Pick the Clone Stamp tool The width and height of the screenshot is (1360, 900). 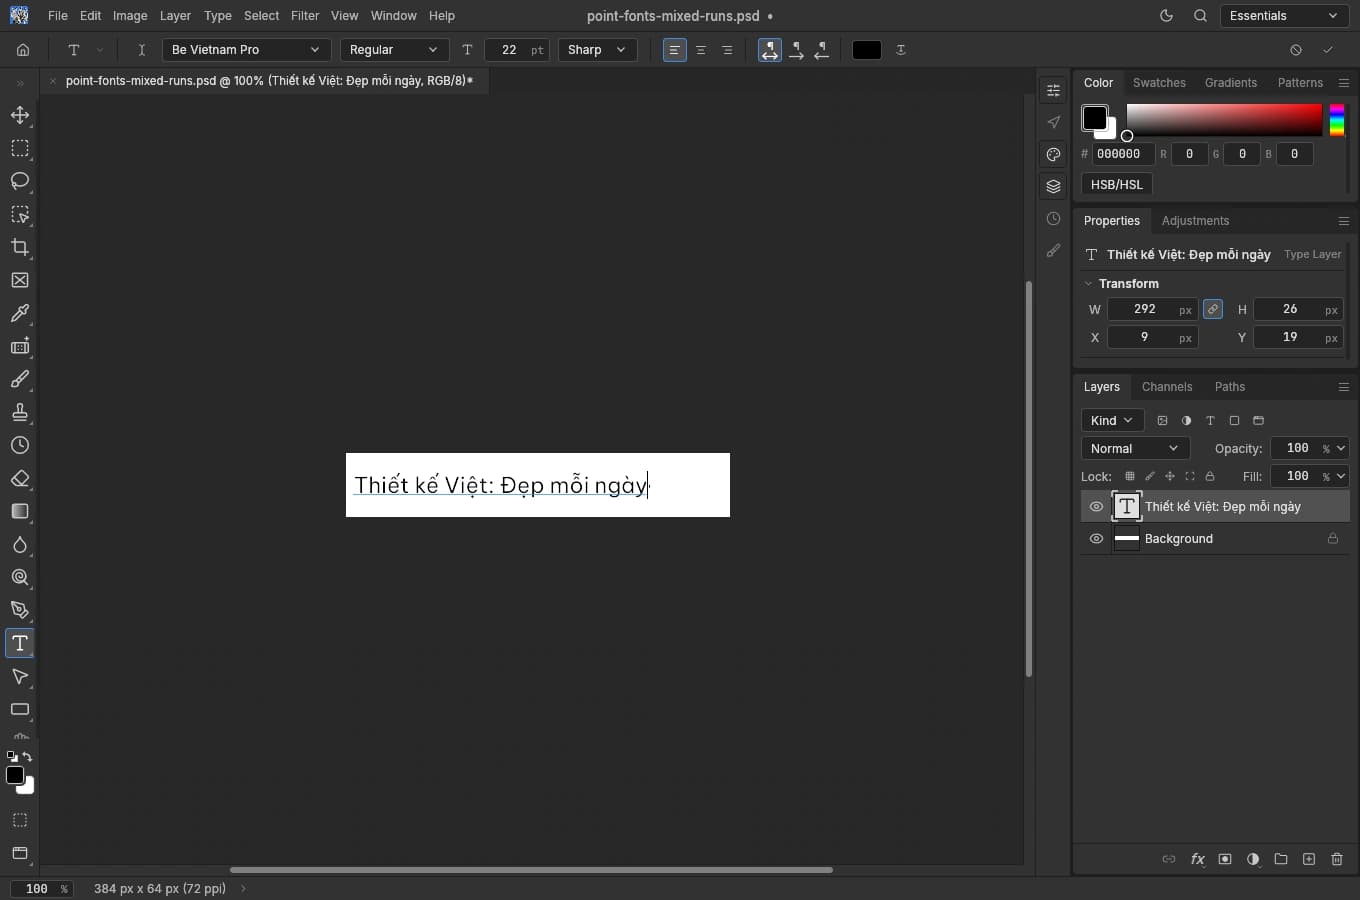(x=20, y=412)
